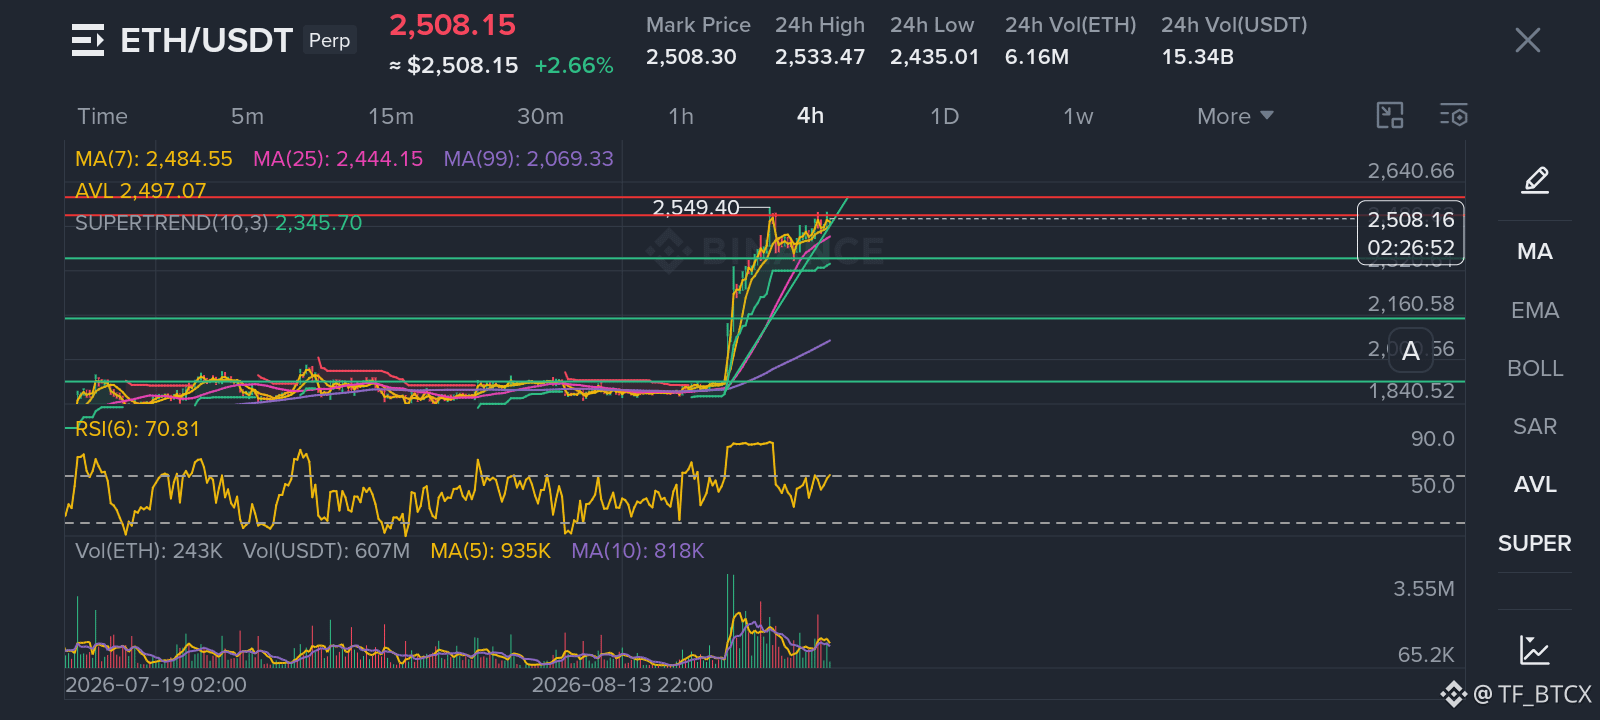Toggle picture-in-picture chart layout icon

coord(1390,116)
